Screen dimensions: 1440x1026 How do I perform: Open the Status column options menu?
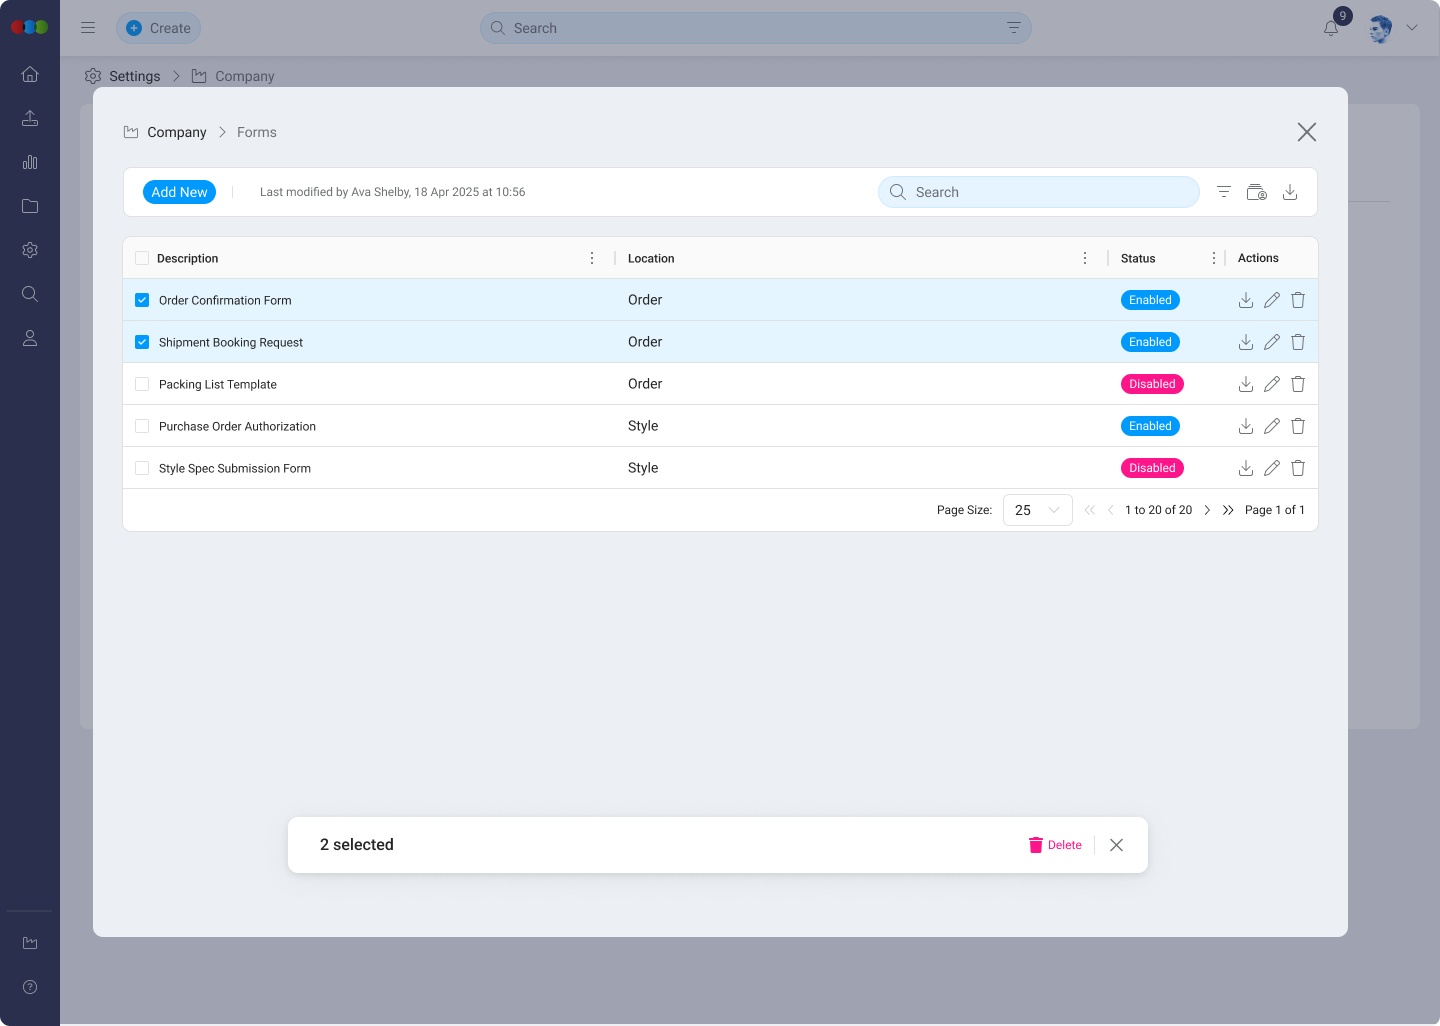point(1213,257)
